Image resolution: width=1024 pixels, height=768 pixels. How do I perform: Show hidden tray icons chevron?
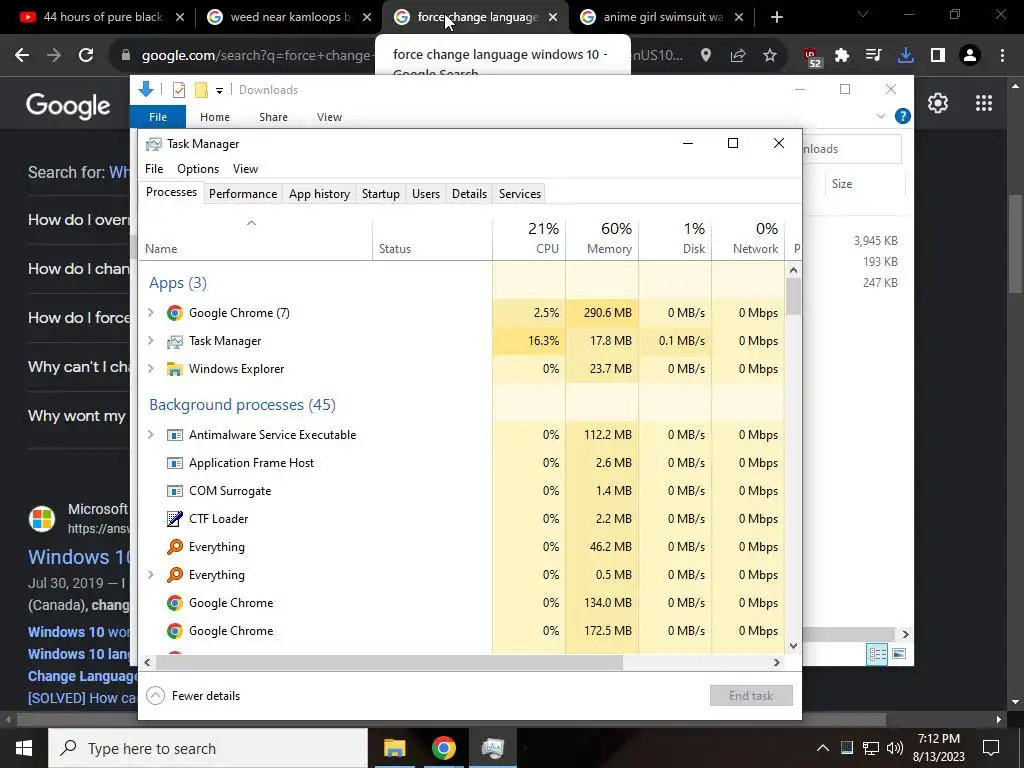823,748
